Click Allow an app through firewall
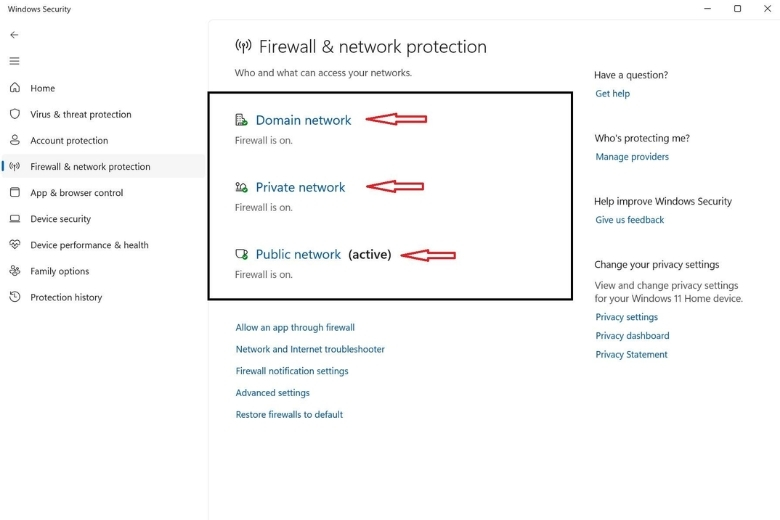Viewport: 780px width, 520px height. pyautogui.click(x=295, y=327)
